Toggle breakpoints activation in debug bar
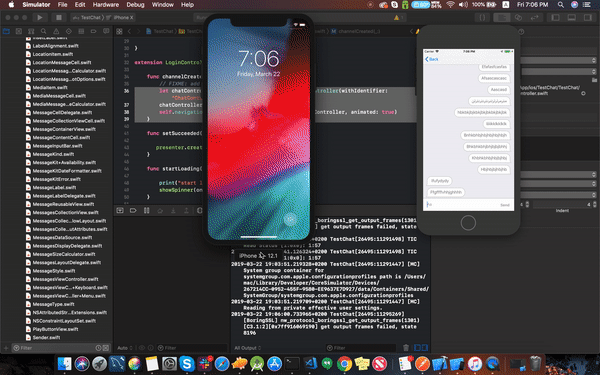This screenshot has width=600, height=375. pyautogui.click(x=133, y=210)
